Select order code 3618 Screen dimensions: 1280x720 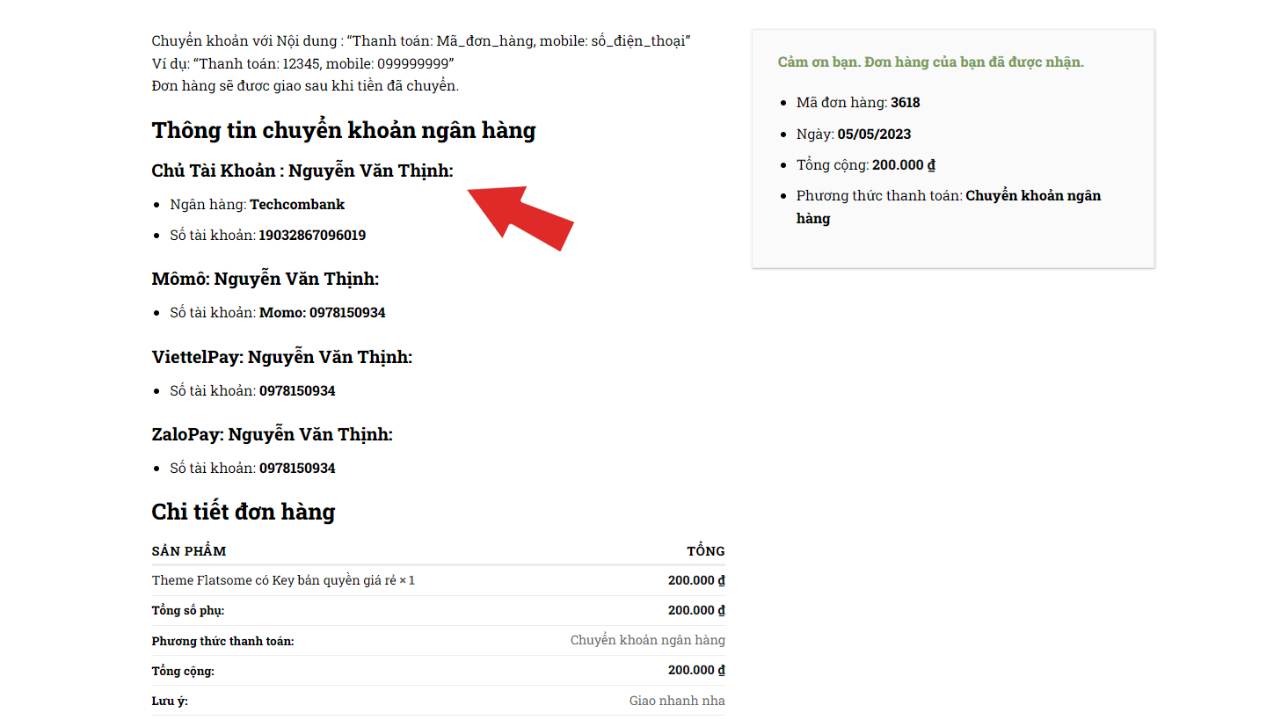pos(905,102)
